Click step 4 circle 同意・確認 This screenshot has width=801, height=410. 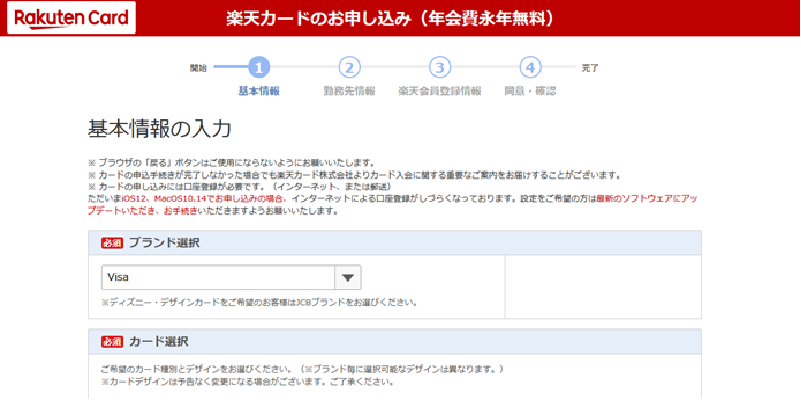click(530, 67)
